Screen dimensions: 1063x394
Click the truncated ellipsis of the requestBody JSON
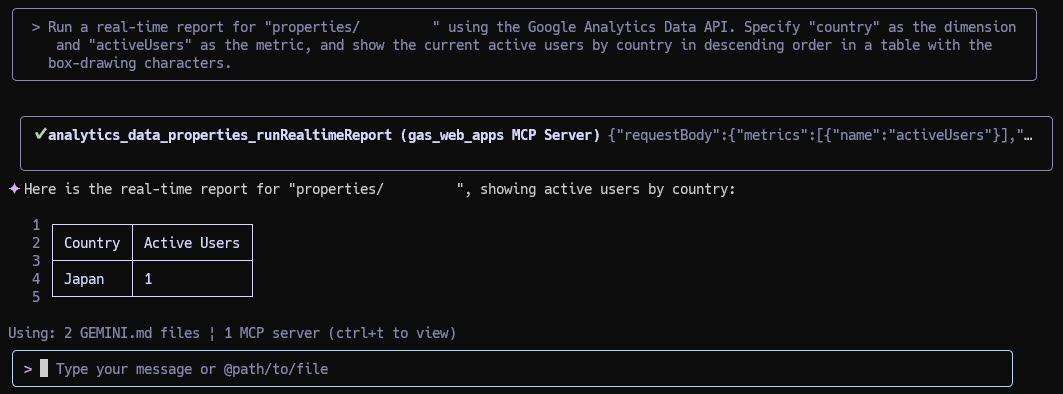pos(1028,135)
